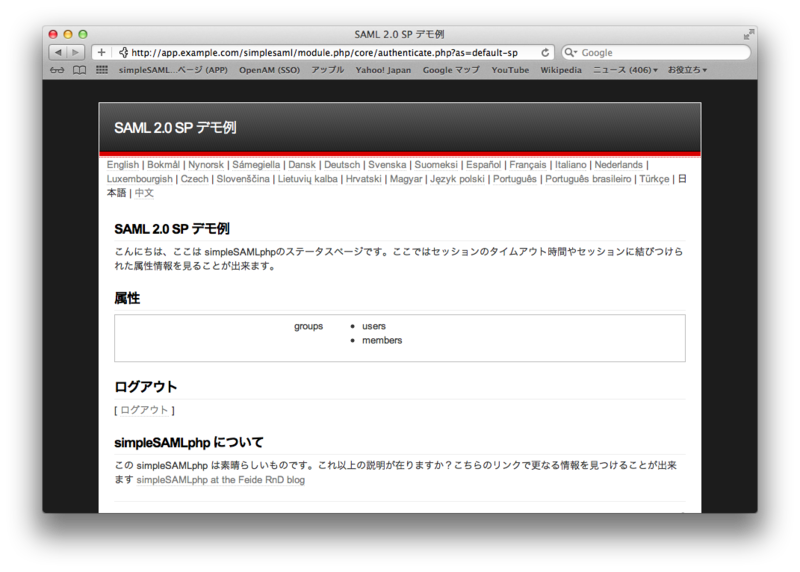Viewport: 800px width, 572px height.
Task: Click the members attribute value
Action: click(x=382, y=340)
